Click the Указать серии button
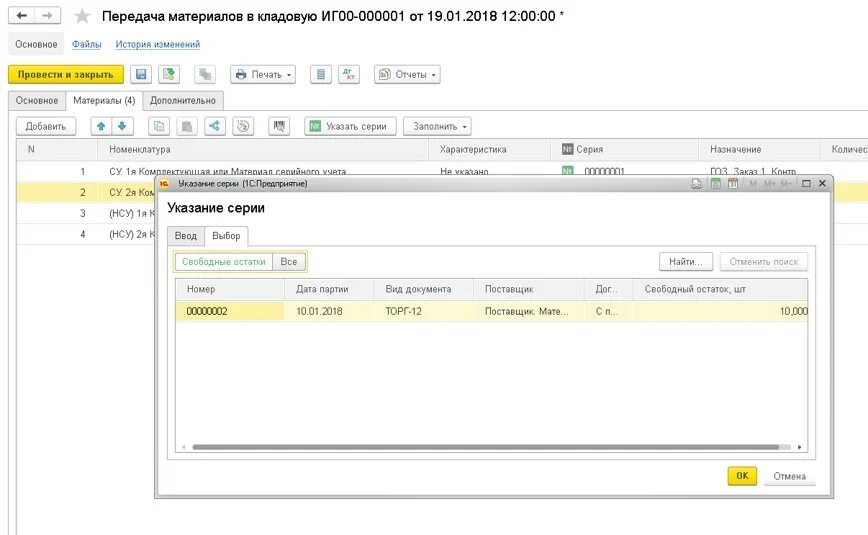868x535 pixels. (x=350, y=126)
